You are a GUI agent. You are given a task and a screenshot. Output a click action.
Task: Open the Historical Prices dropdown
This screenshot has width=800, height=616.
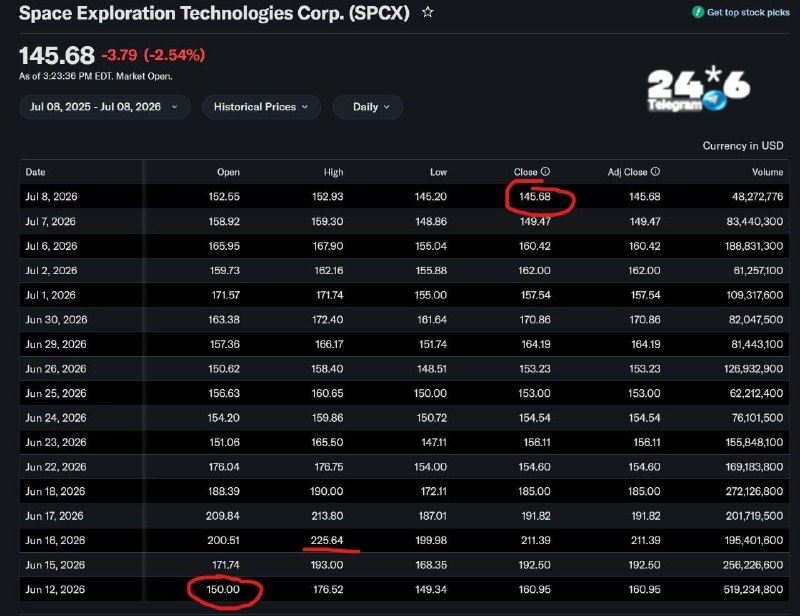tap(261, 107)
